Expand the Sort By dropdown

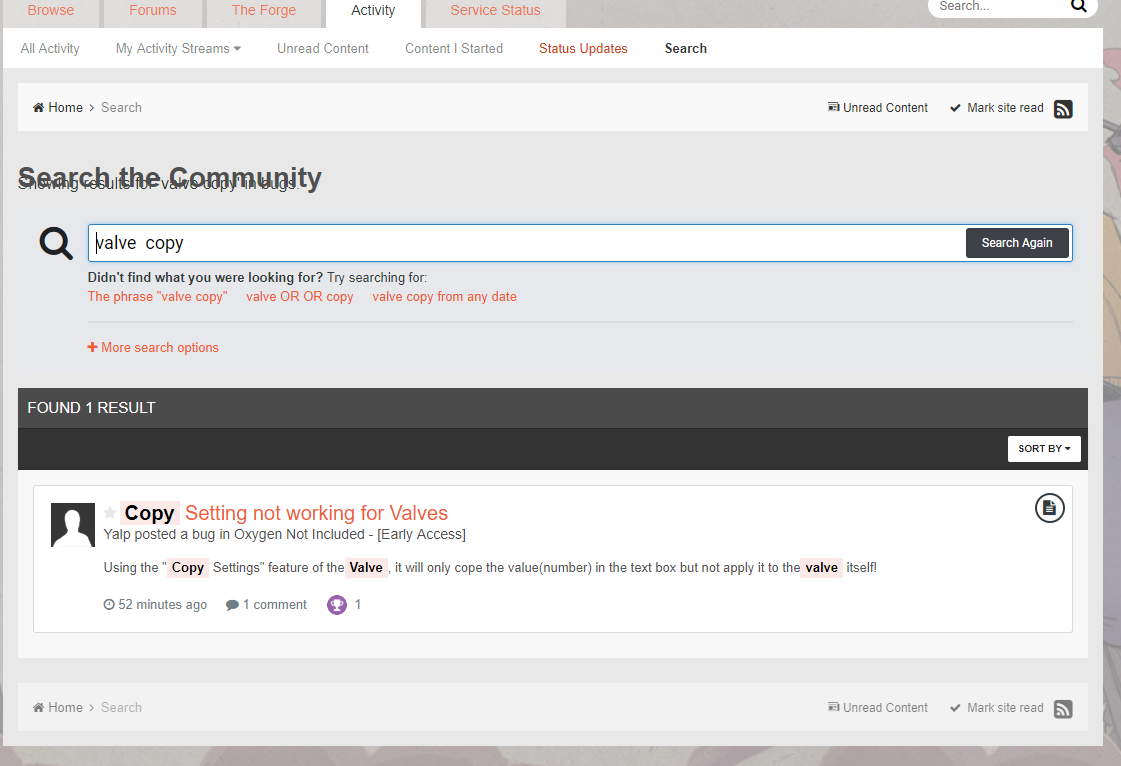[1043, 449]
